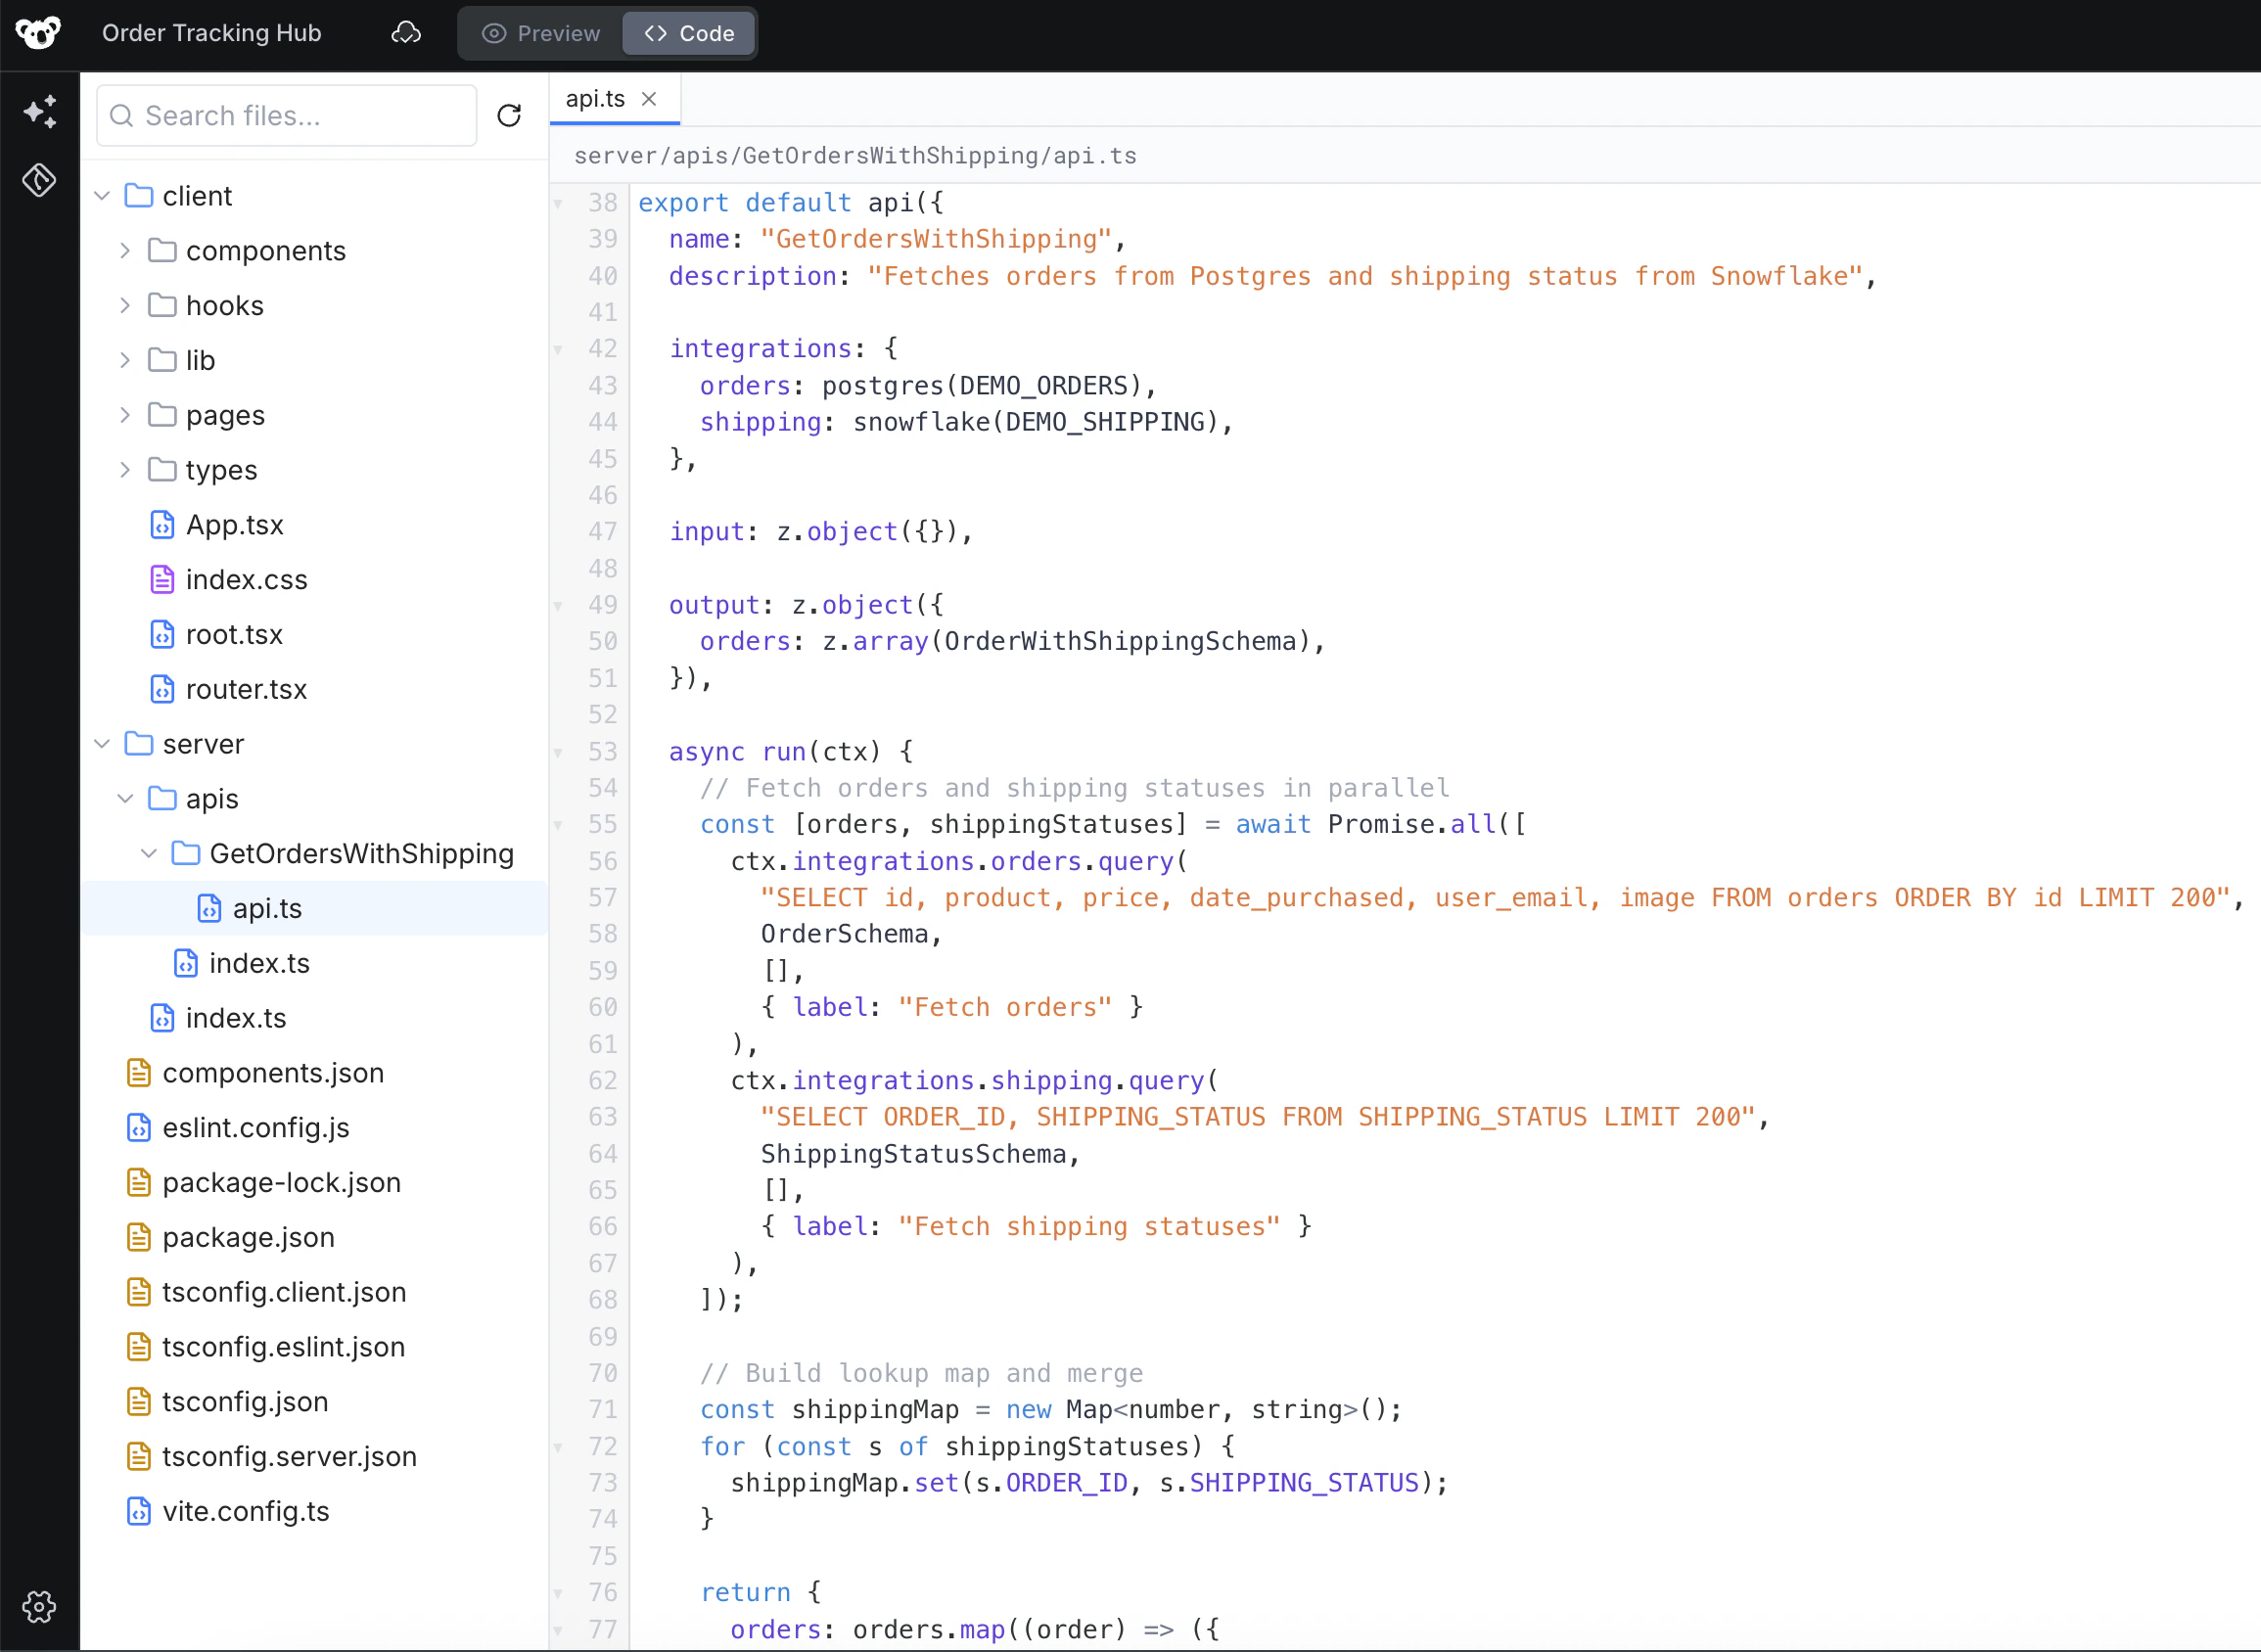Open the AI assistant sparkles panel
Viewport: 2261px width, 1652px height.
[x=40, y=111]
